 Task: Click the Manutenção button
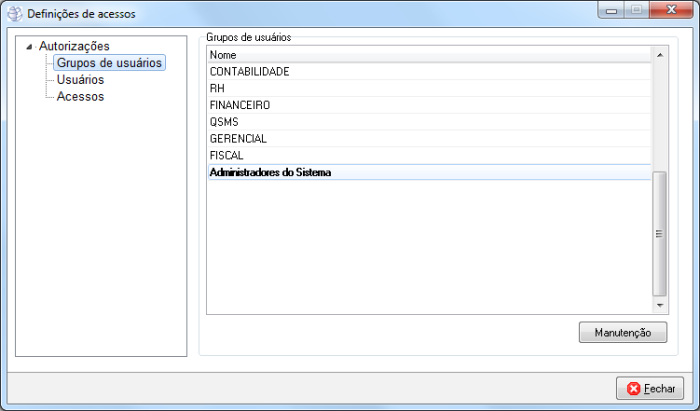[x=622, y=332]
